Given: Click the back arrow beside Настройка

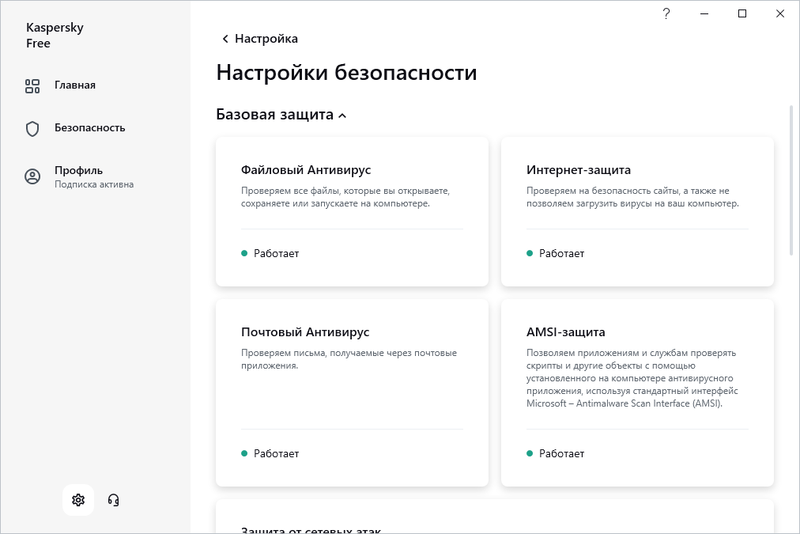Looking at the screenshot, I should (225, 39).
